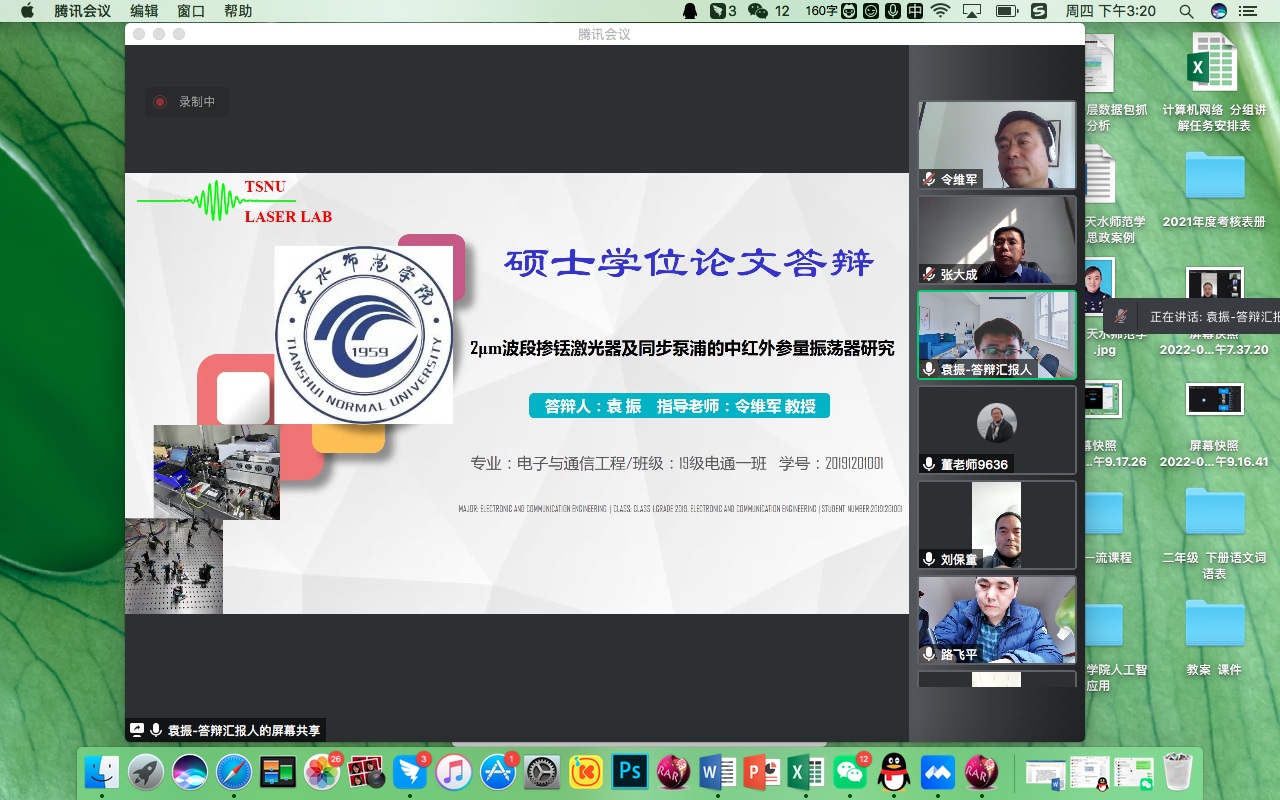Select the 计算机网络 分组讲解任务安排表 Excel file

pos(1214,83)
